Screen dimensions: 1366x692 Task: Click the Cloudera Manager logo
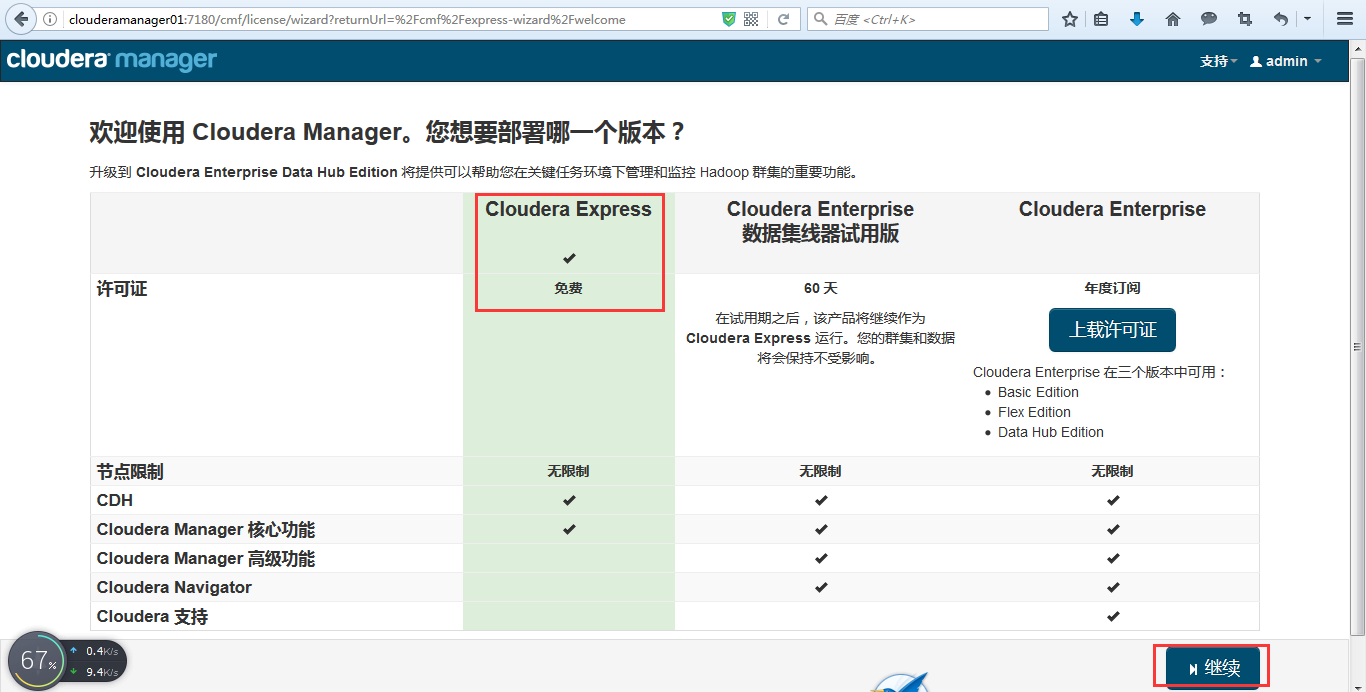pyautogui.click(x=112, y=60)
